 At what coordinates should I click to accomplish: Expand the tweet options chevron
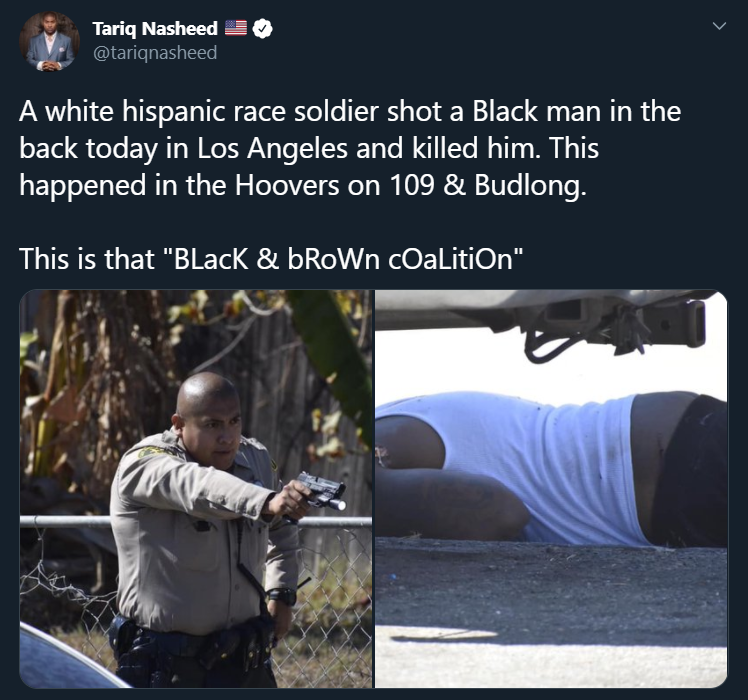click(x=719, y=25)
